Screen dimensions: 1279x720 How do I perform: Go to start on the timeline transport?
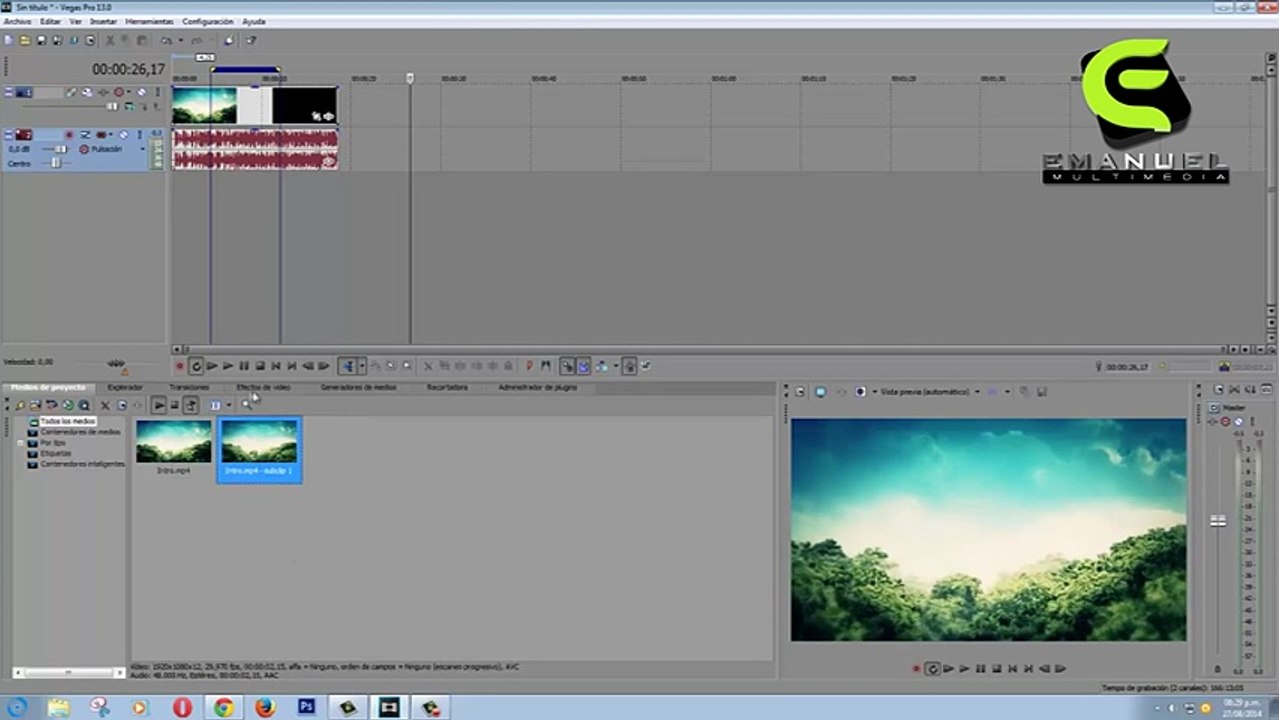[x=275, y=367]
